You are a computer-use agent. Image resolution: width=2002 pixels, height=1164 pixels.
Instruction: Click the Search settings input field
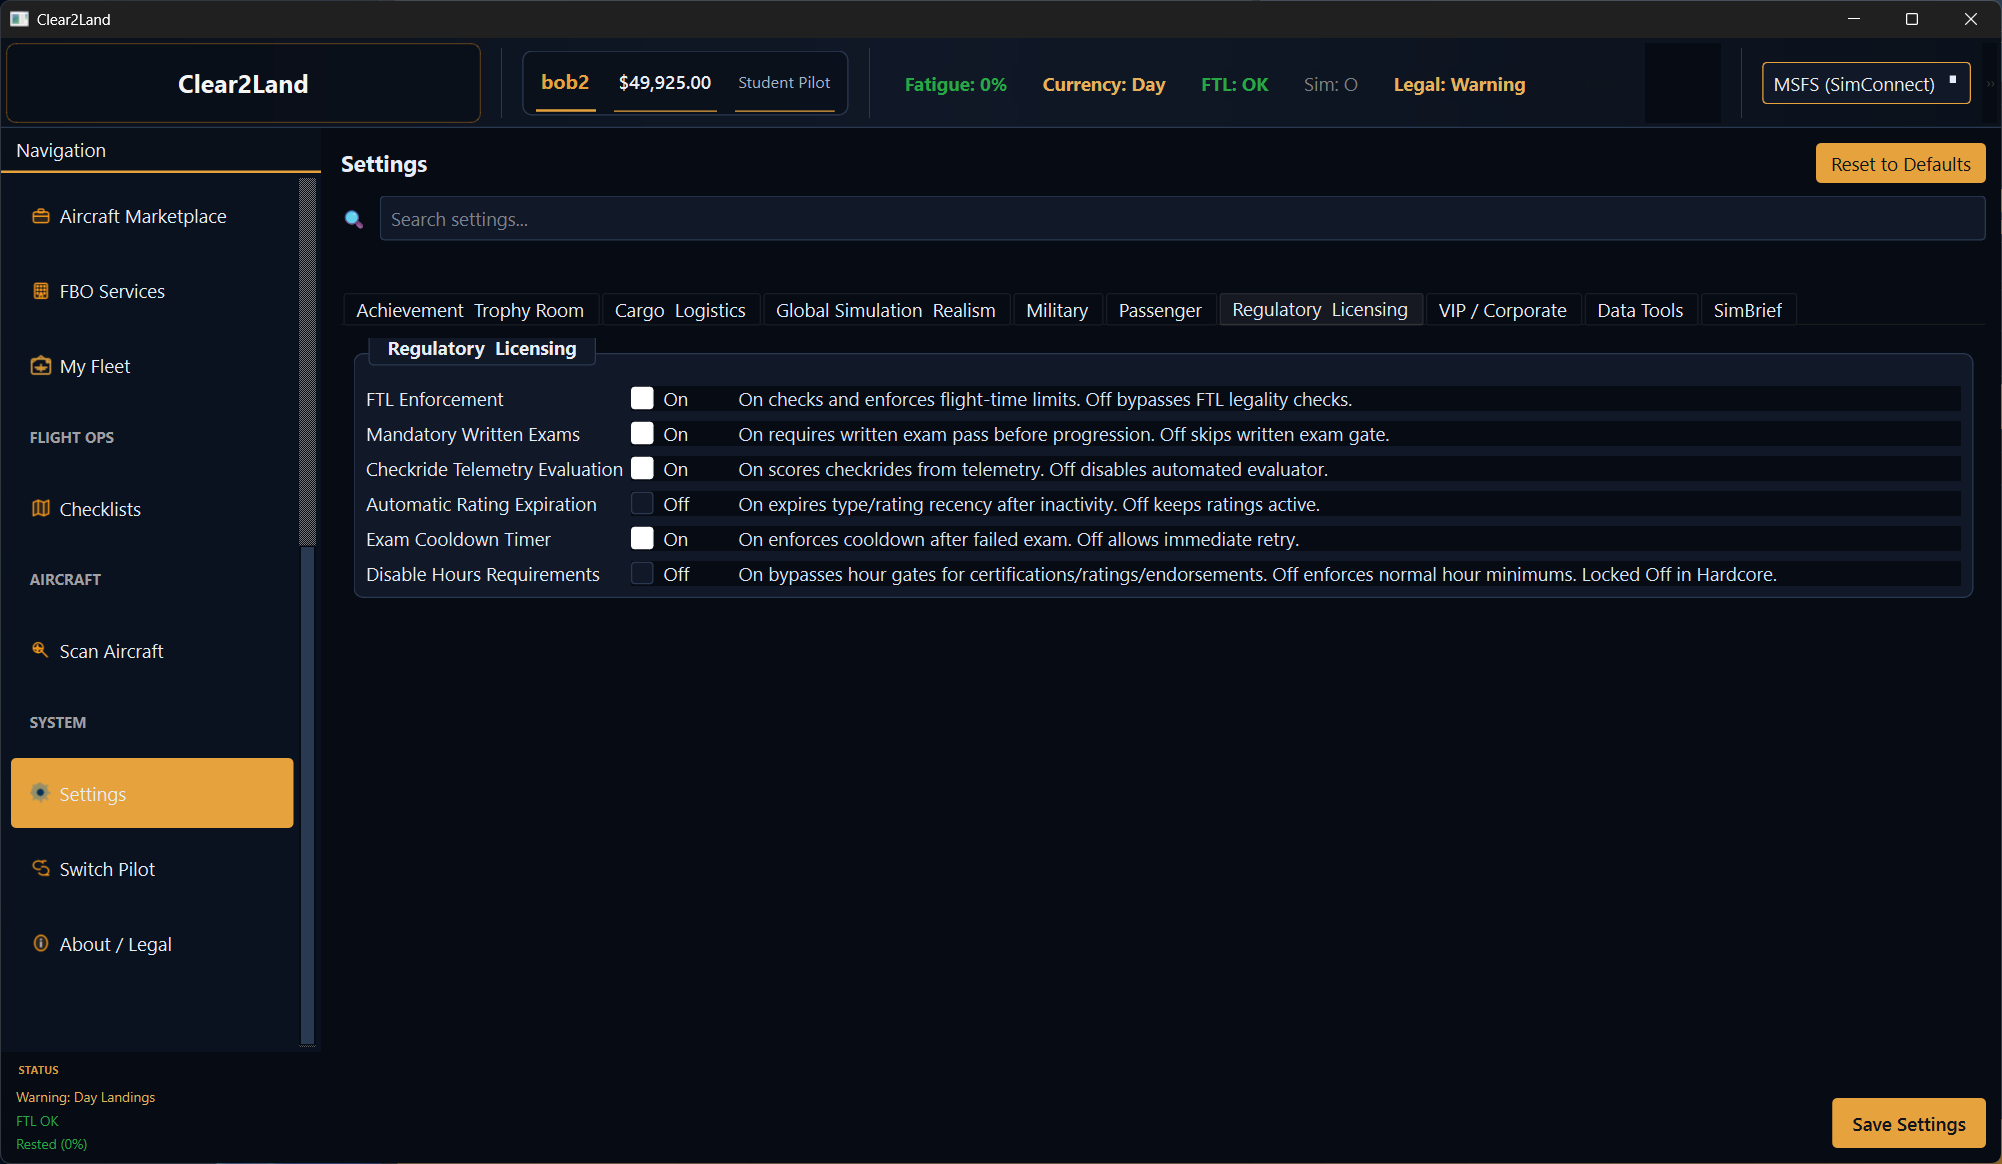(1180, 219)
